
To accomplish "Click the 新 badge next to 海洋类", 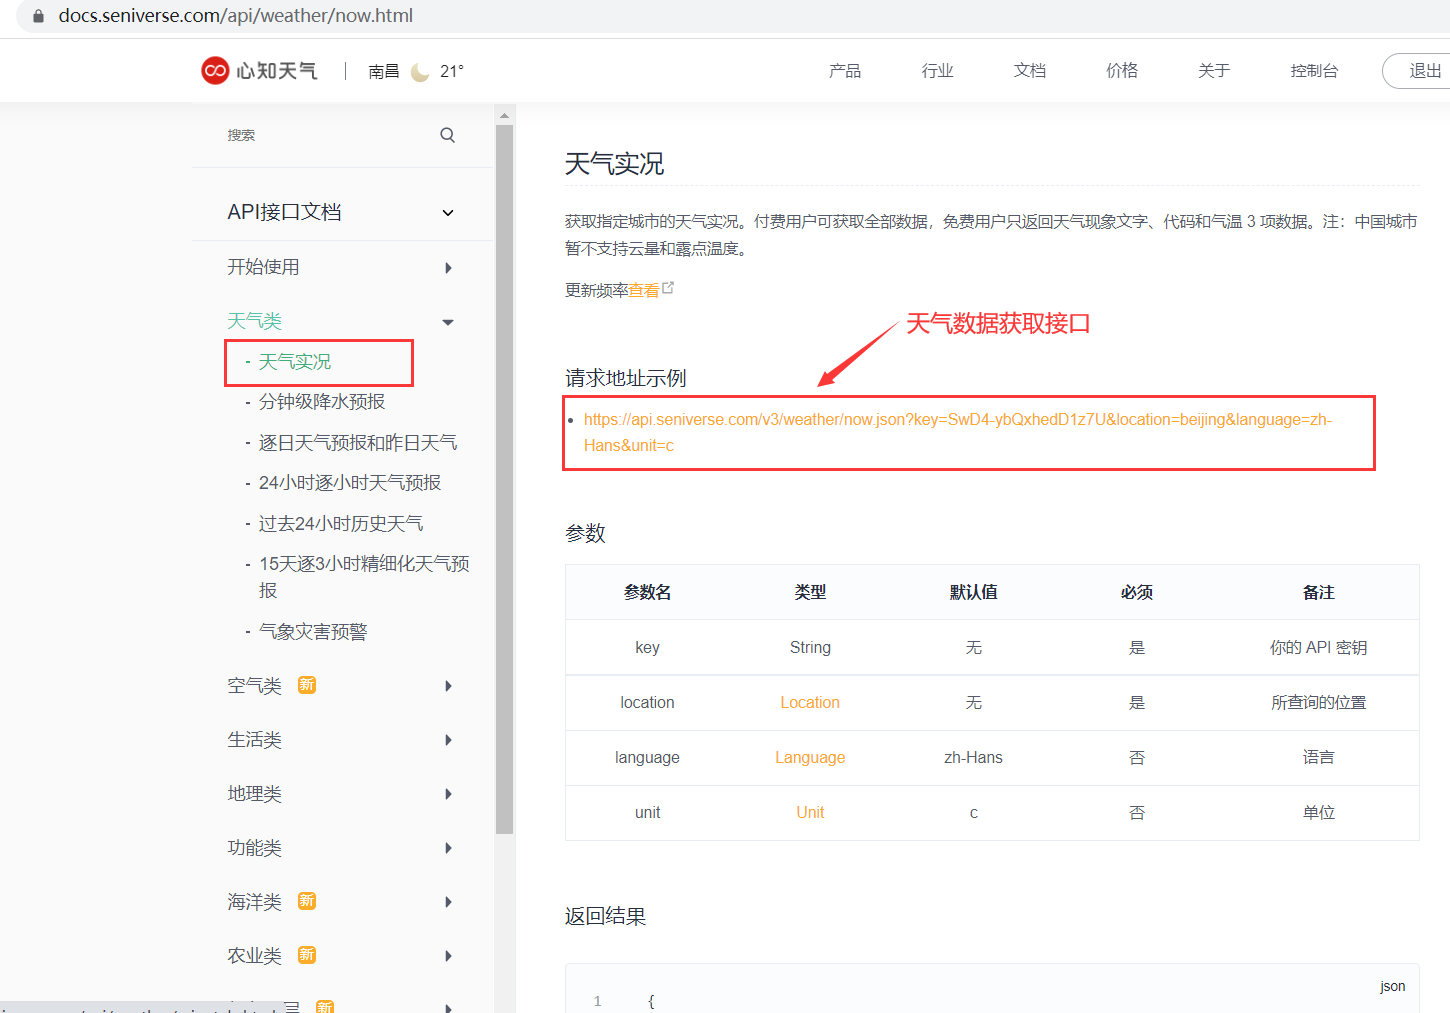I will 307,901.
